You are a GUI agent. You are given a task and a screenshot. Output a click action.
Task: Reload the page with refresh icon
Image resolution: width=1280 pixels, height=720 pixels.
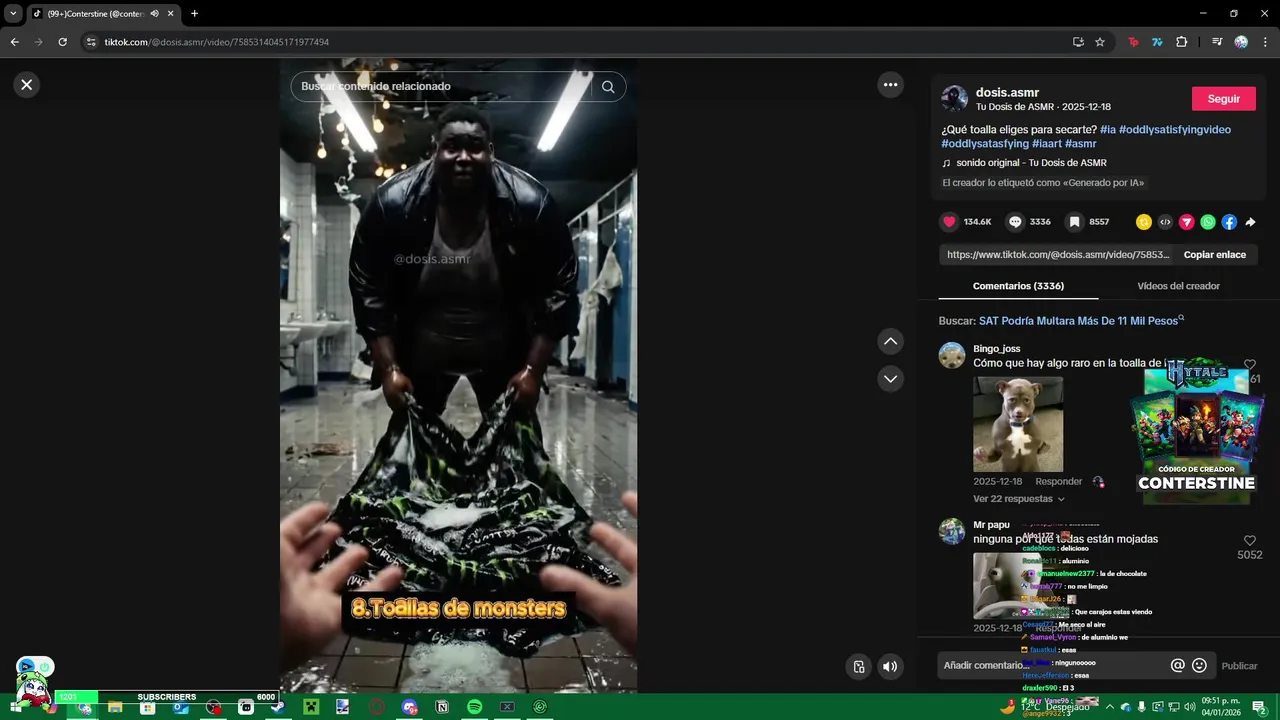click(x=62, y=42)
